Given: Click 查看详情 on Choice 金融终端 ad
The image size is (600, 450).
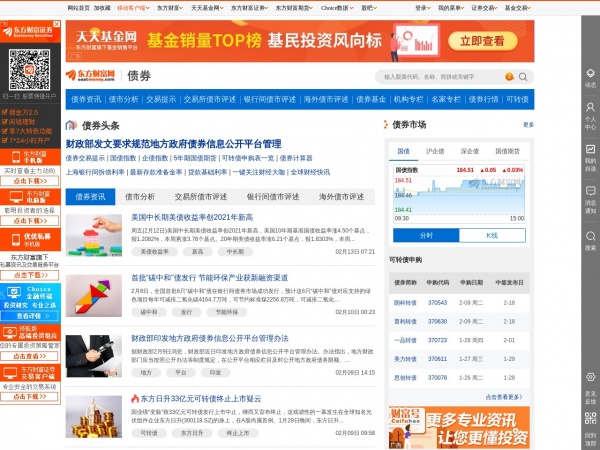Looking at the screenshot, I should 30,316.
